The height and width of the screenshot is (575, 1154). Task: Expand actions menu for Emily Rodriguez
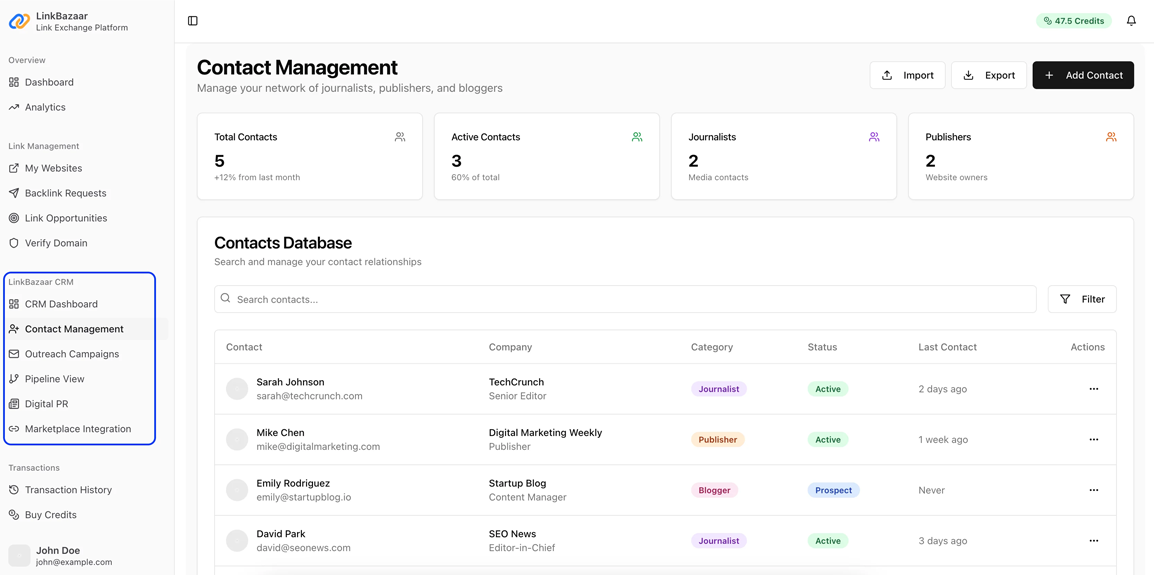pyautogui.click(x=1093, y=490)
